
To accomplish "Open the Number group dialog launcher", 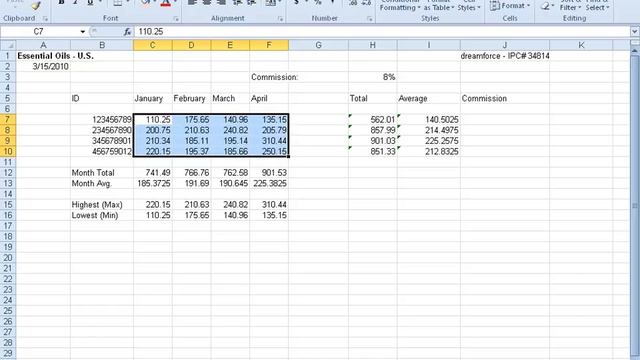I will pyautogui.click(x=369, y=19).
